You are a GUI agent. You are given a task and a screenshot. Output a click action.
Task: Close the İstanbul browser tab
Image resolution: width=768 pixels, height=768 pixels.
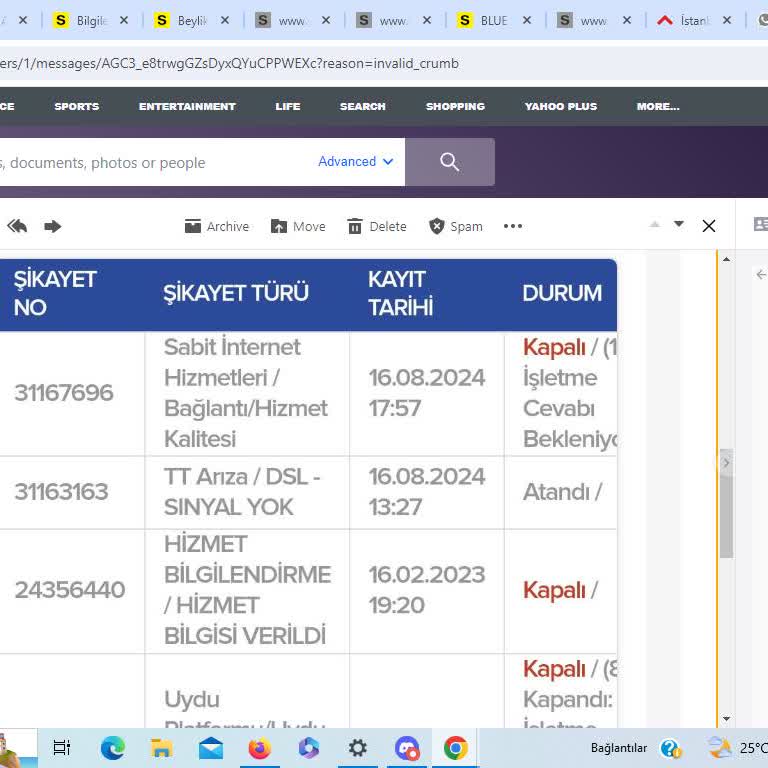727,21
